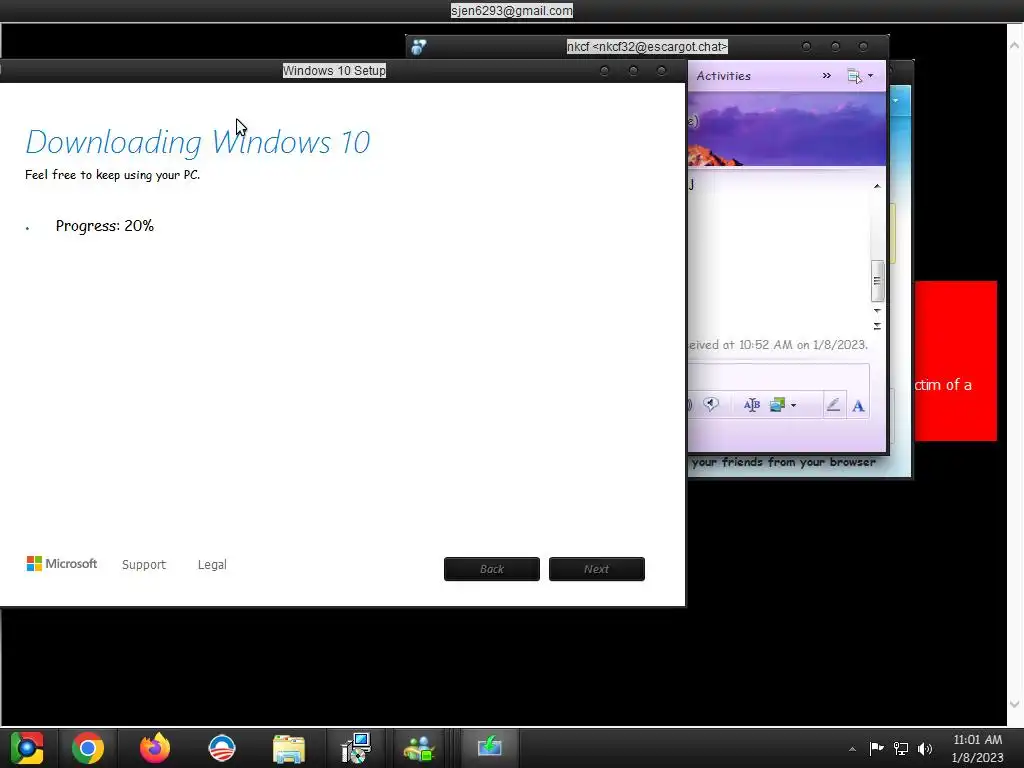
Task: Open the dropdown arrow beside show menu icon
Action: pos(871,76)
